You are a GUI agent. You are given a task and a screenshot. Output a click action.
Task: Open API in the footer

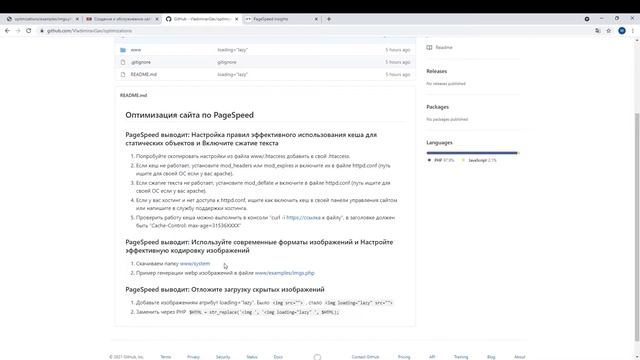(x=432, y=357)
